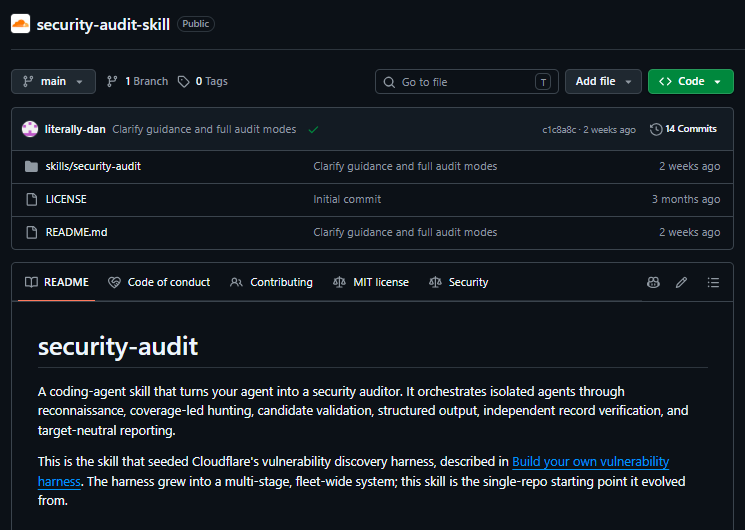The image size is (745, 530).
Task: Click the search magnifier icon in Go to file
Action: [389, 82]
